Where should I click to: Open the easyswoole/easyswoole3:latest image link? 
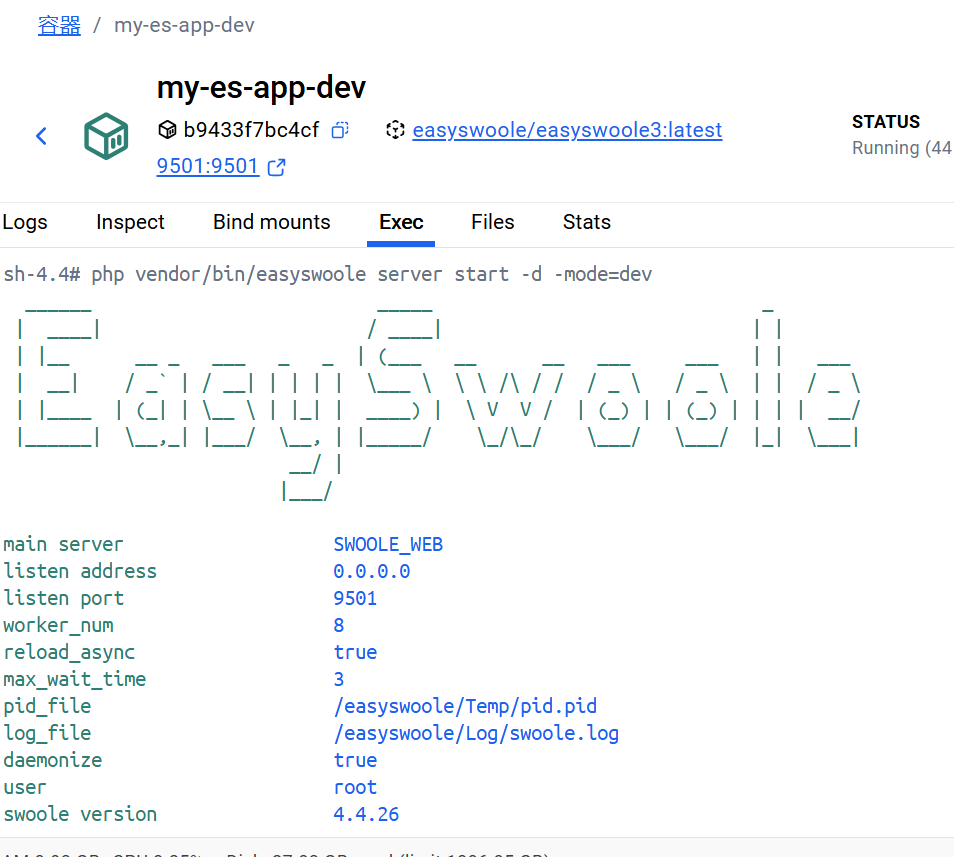coord(567,130)
